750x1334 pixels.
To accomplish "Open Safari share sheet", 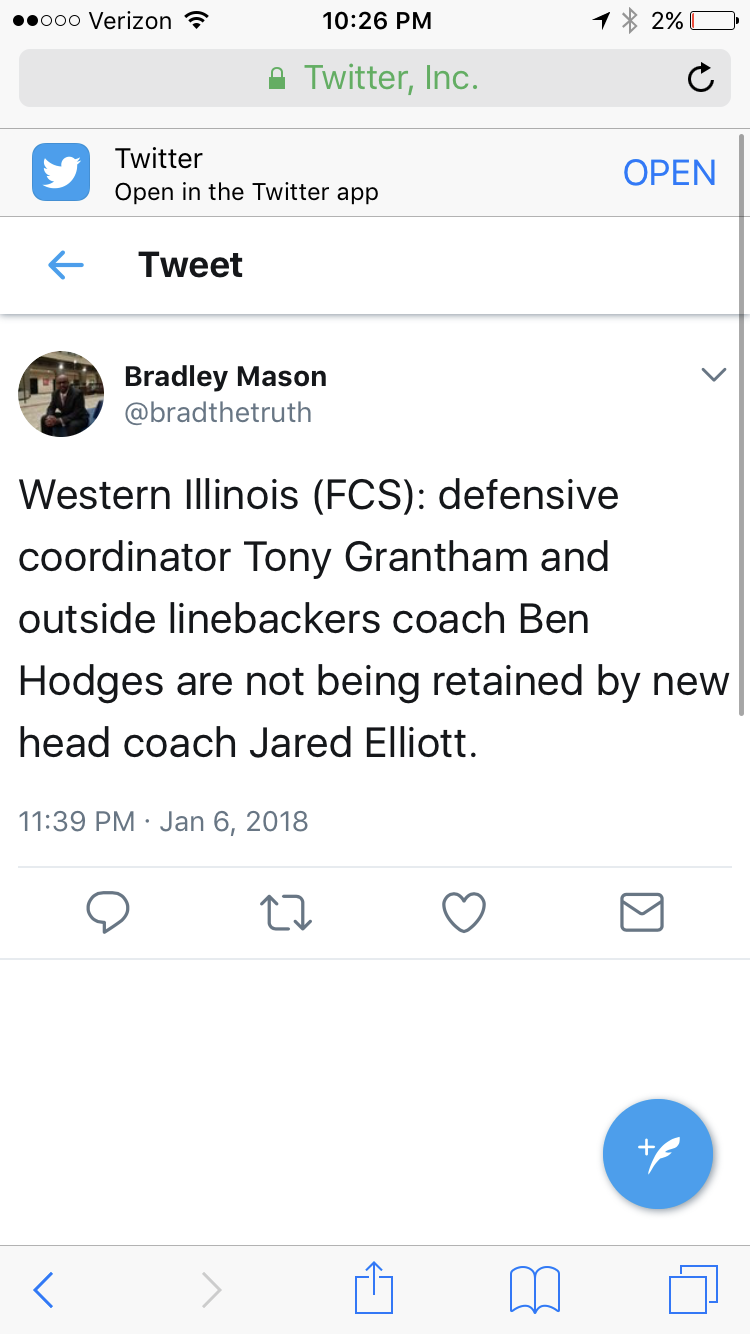I will 374,1288.
